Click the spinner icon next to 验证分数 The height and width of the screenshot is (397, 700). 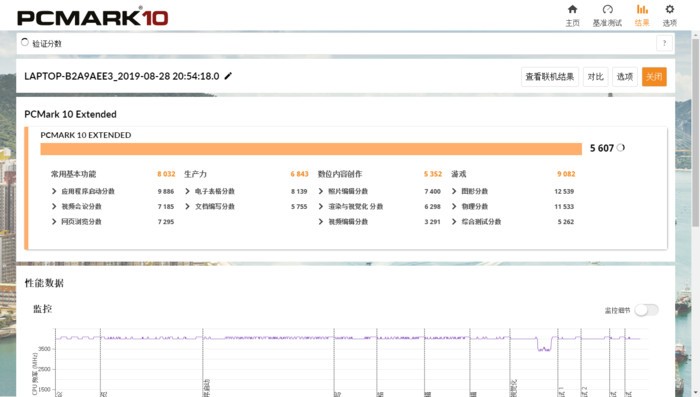[25, 42]
